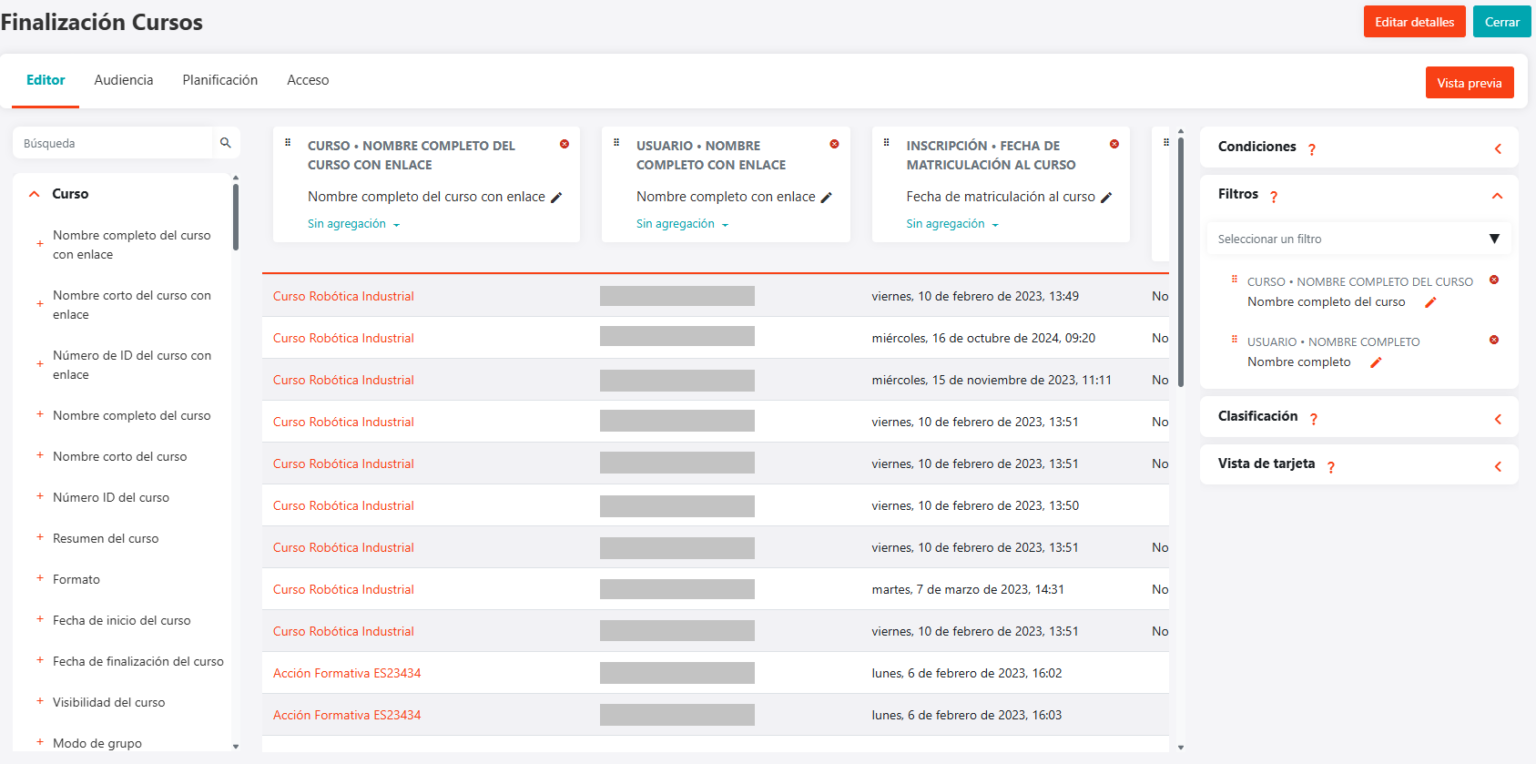Open the Clasificación help icon

(x=1312, y=418)
